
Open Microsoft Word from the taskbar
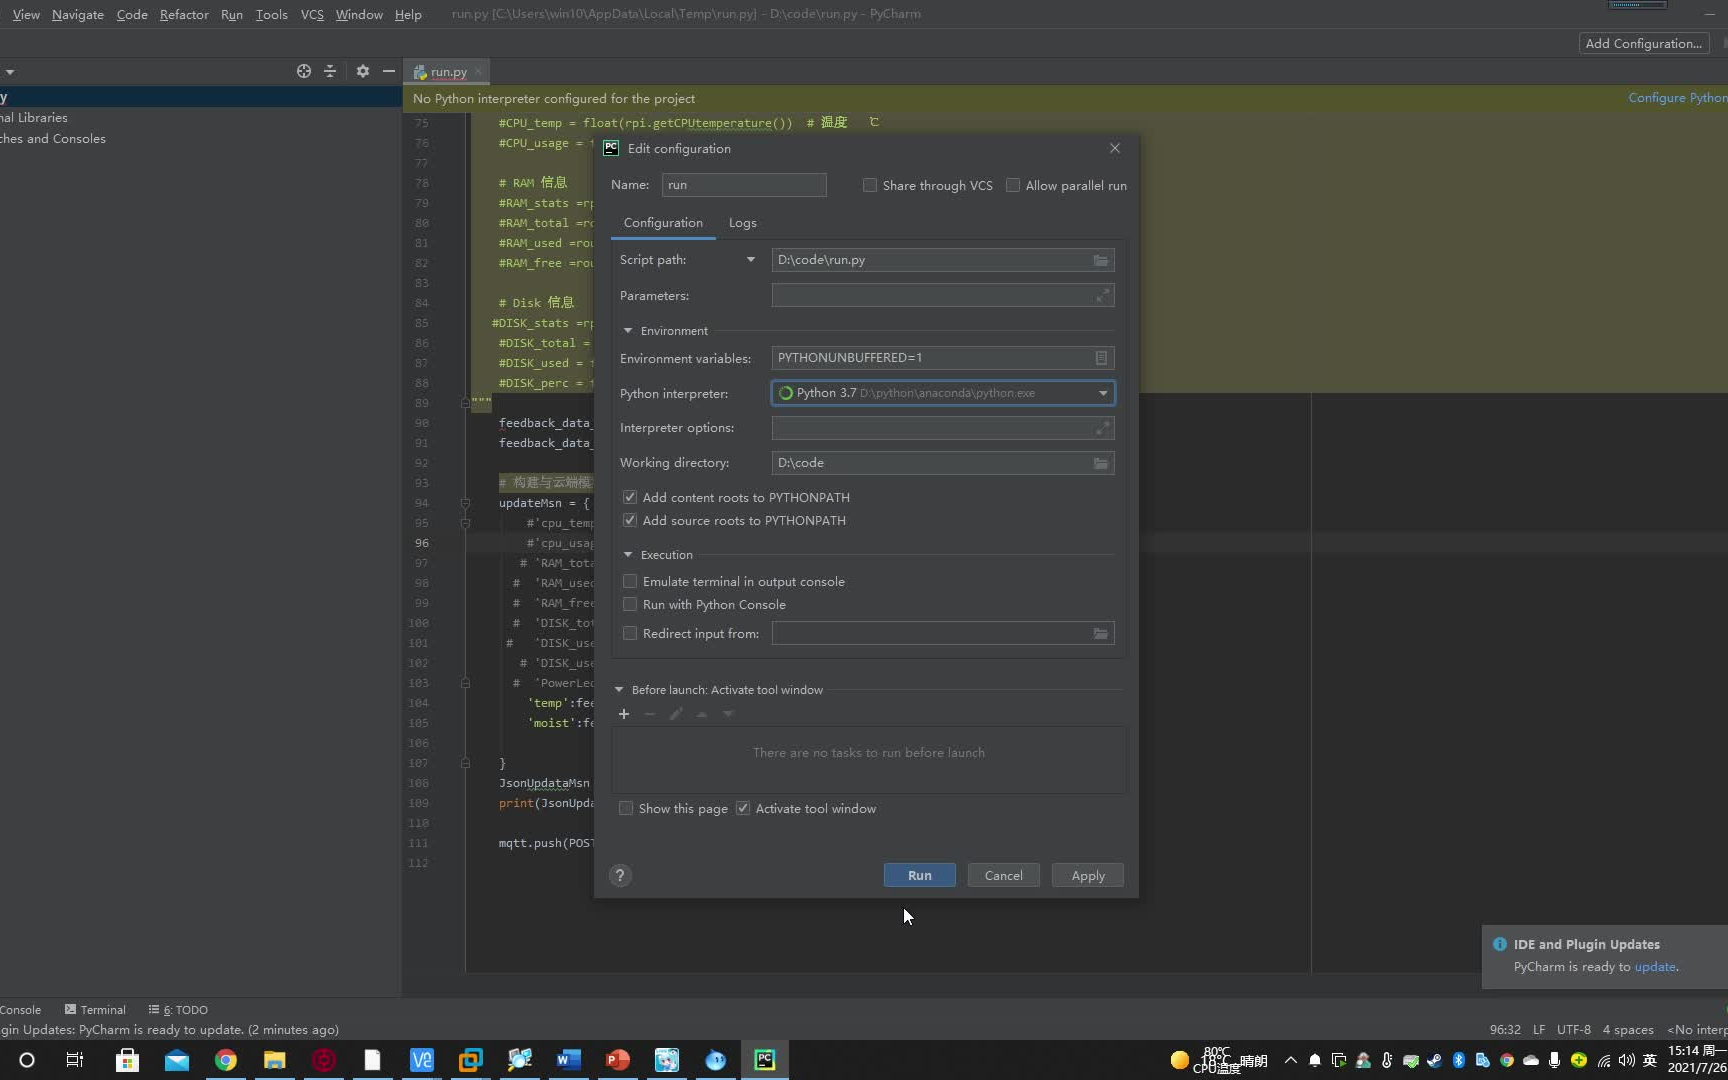point(569,1060)
